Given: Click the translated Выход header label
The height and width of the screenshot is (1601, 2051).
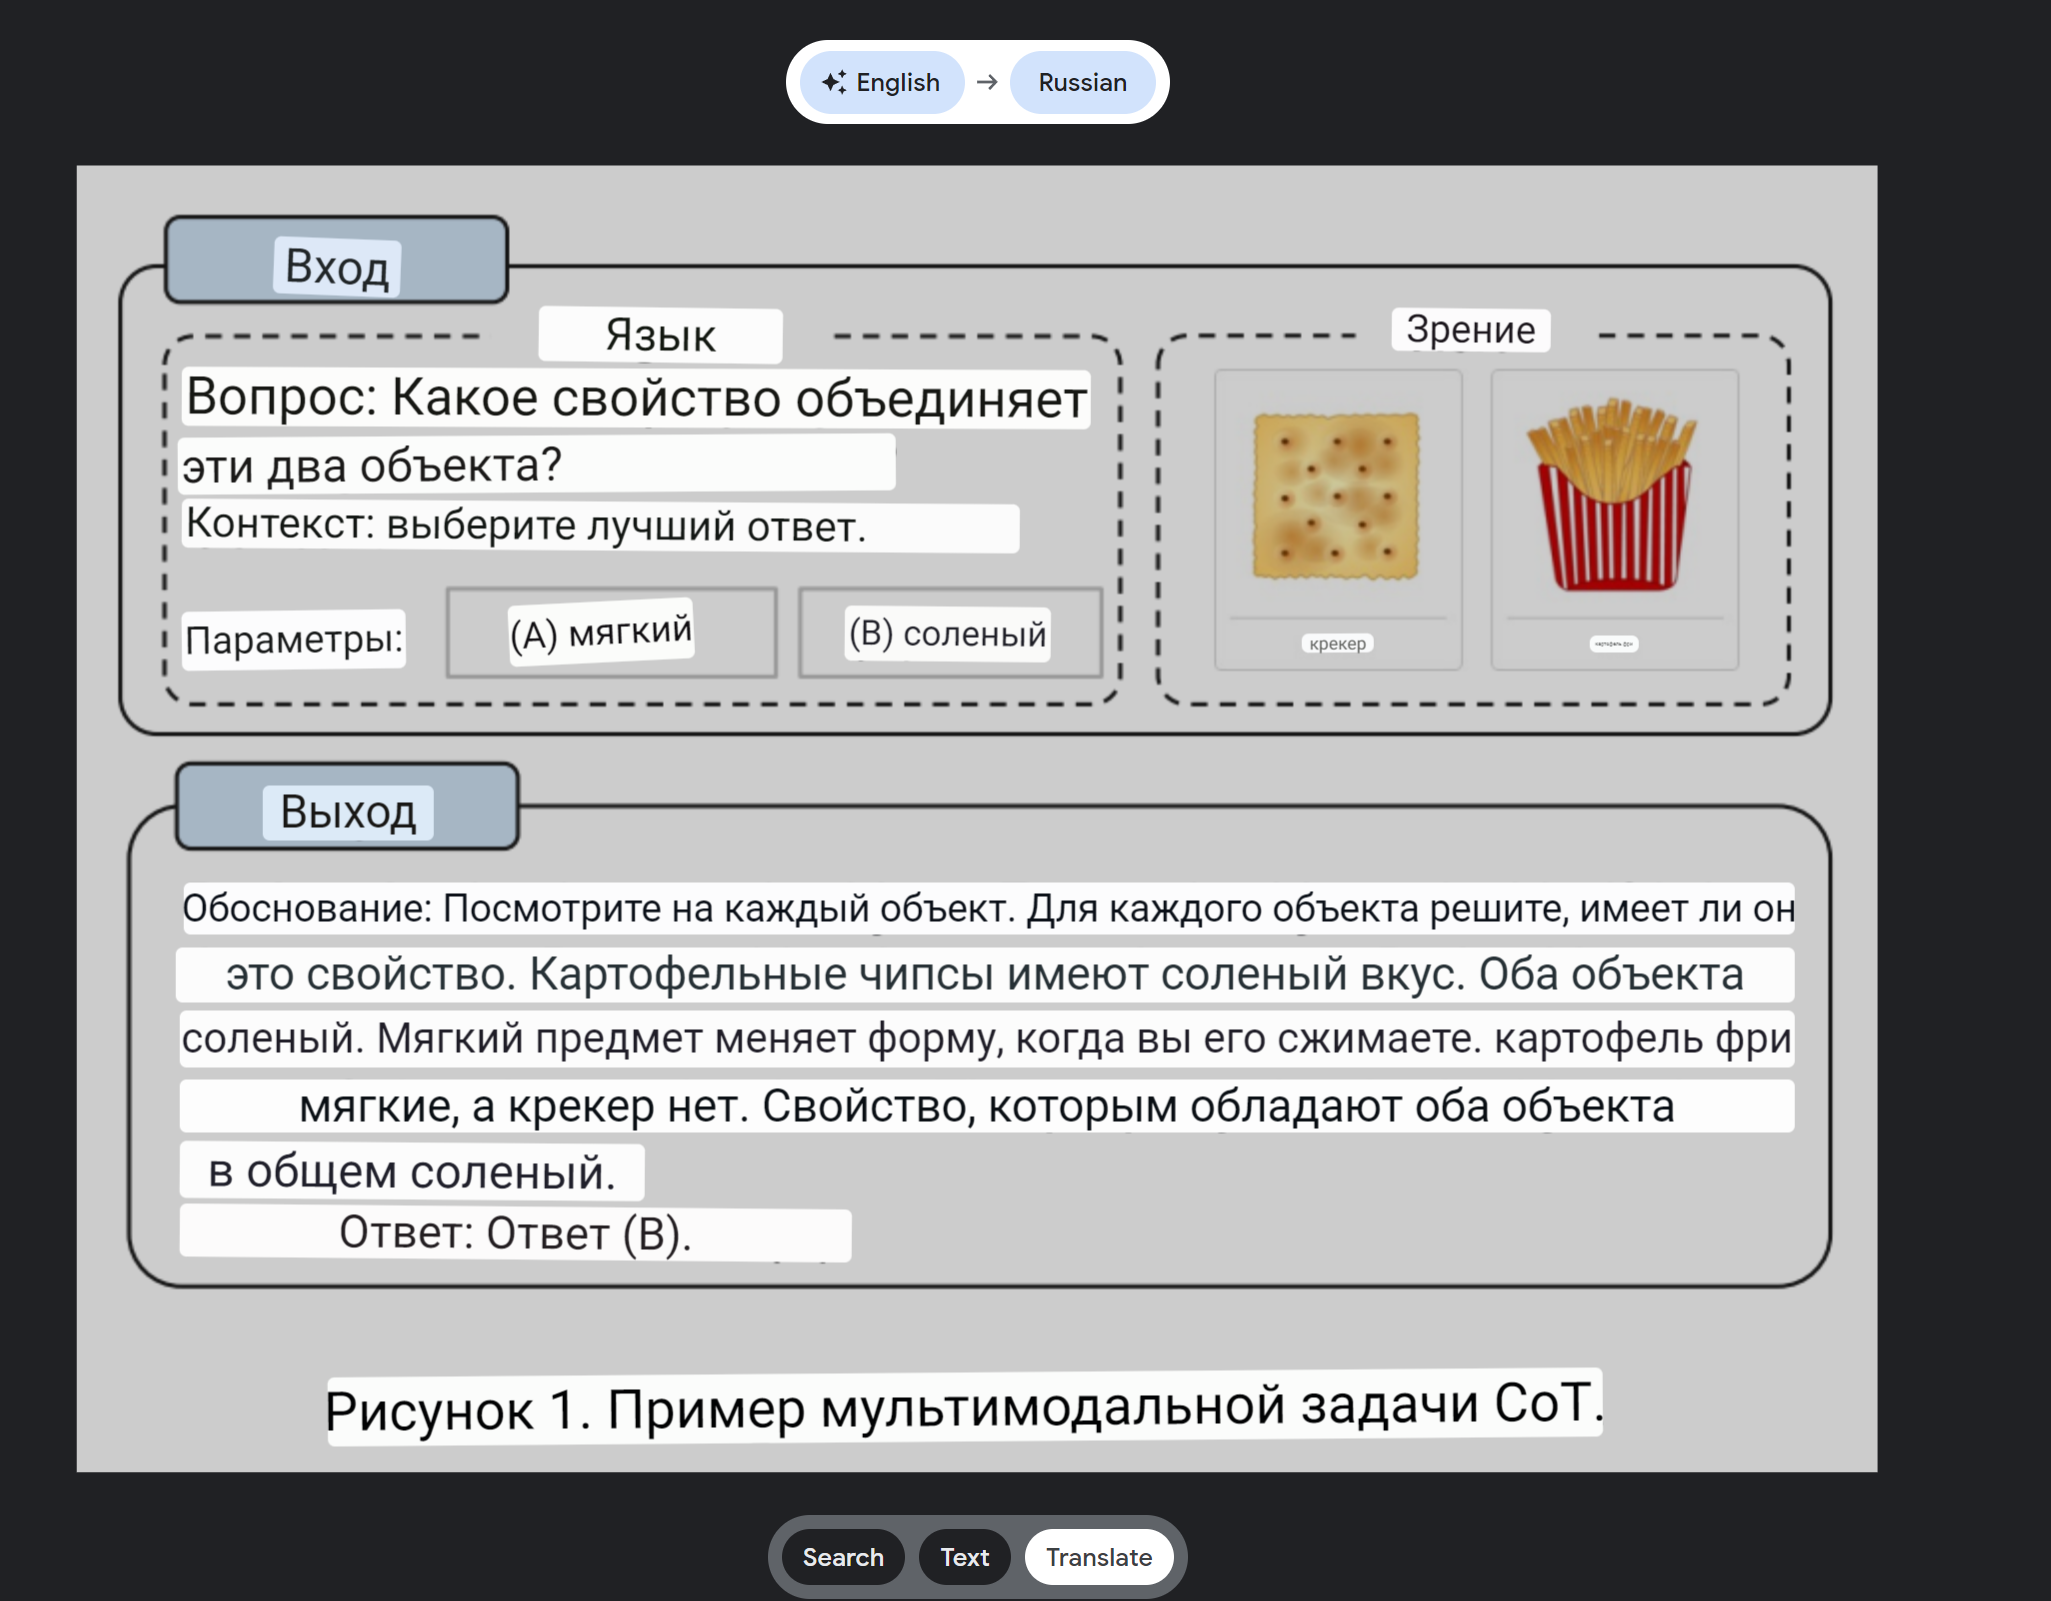Looking at the screenshot, I should (x=347, y=811).
